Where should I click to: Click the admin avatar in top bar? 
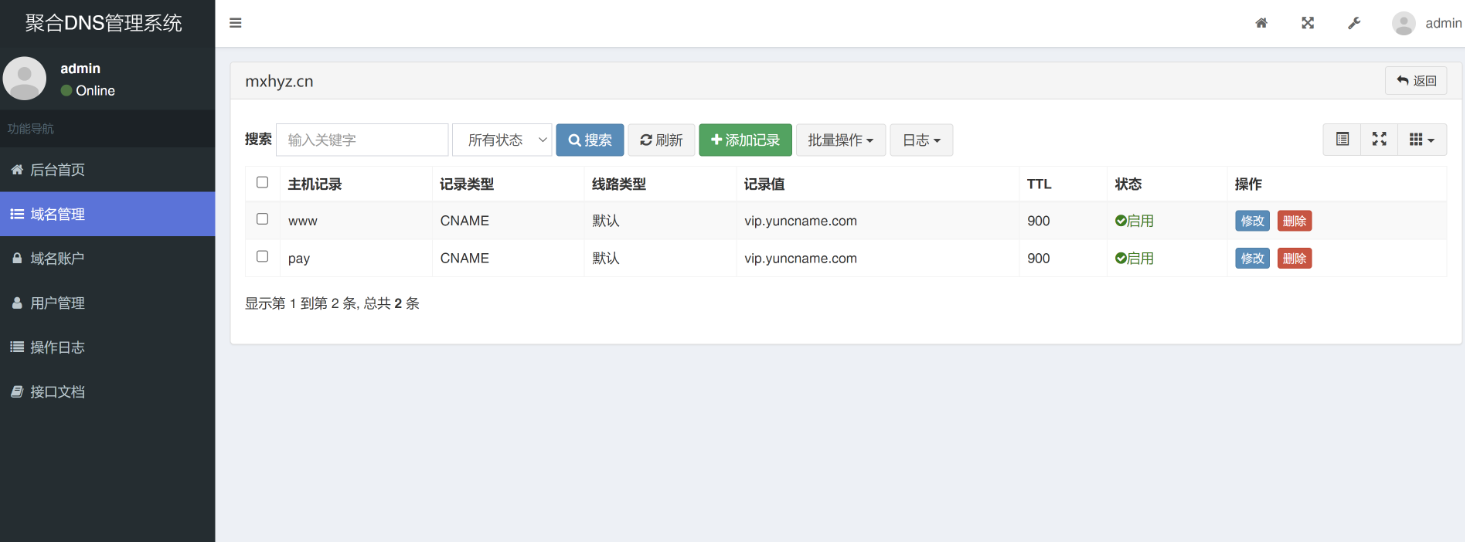(1404, 23)
